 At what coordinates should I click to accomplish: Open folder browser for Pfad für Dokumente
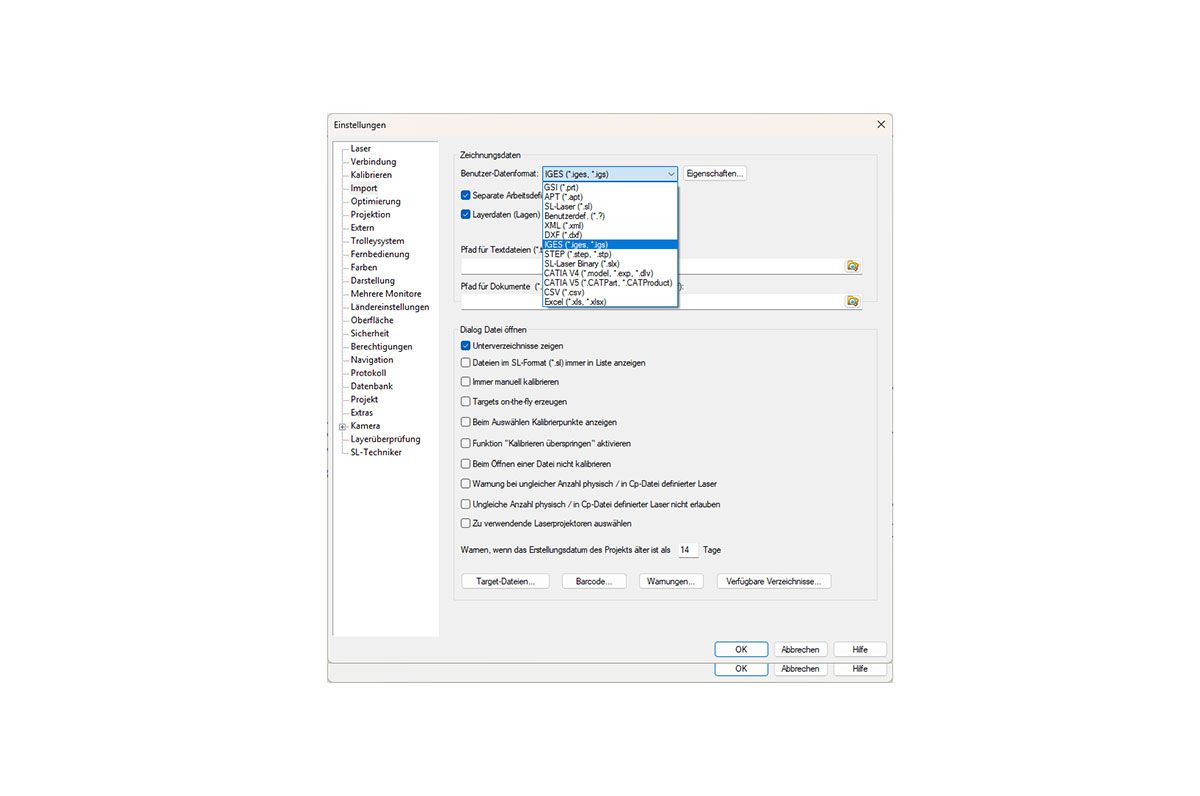click(852, 300)
